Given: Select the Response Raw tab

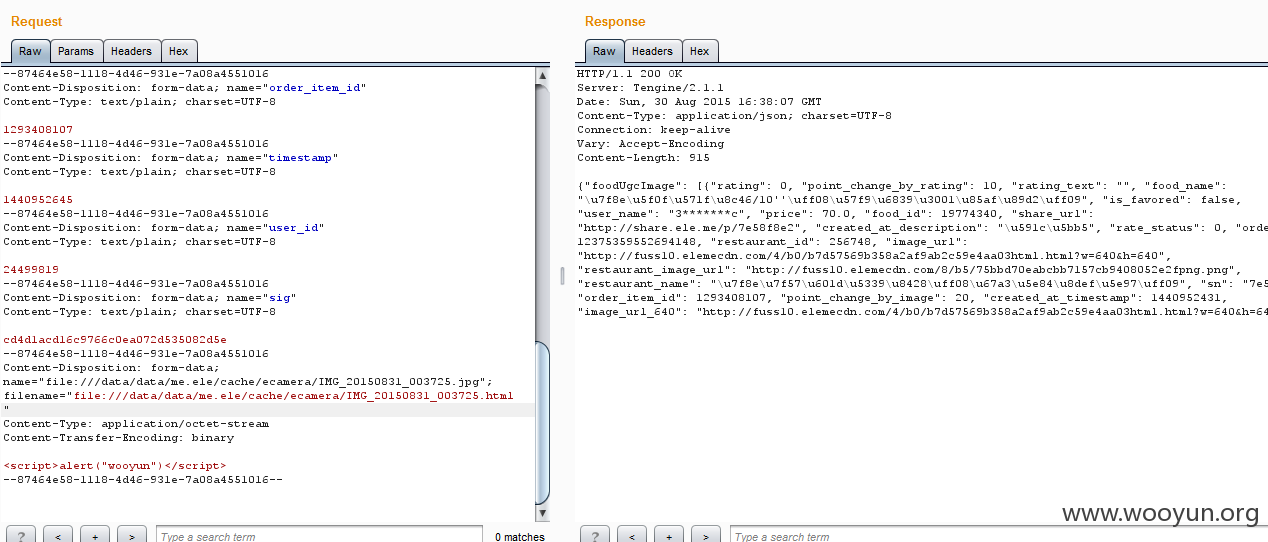Looking at the screenshot, I should (604, 51).
